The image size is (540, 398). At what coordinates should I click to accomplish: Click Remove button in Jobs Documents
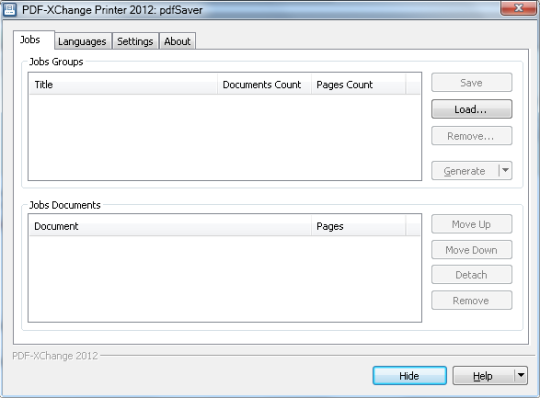click(471, 300)
